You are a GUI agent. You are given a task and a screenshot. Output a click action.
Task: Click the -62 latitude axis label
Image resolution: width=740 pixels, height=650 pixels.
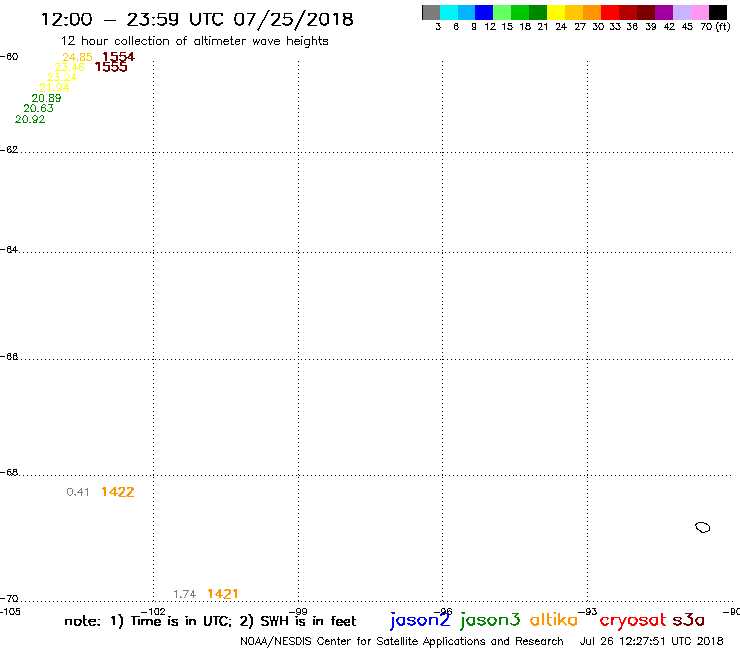[x=9, y=150]
